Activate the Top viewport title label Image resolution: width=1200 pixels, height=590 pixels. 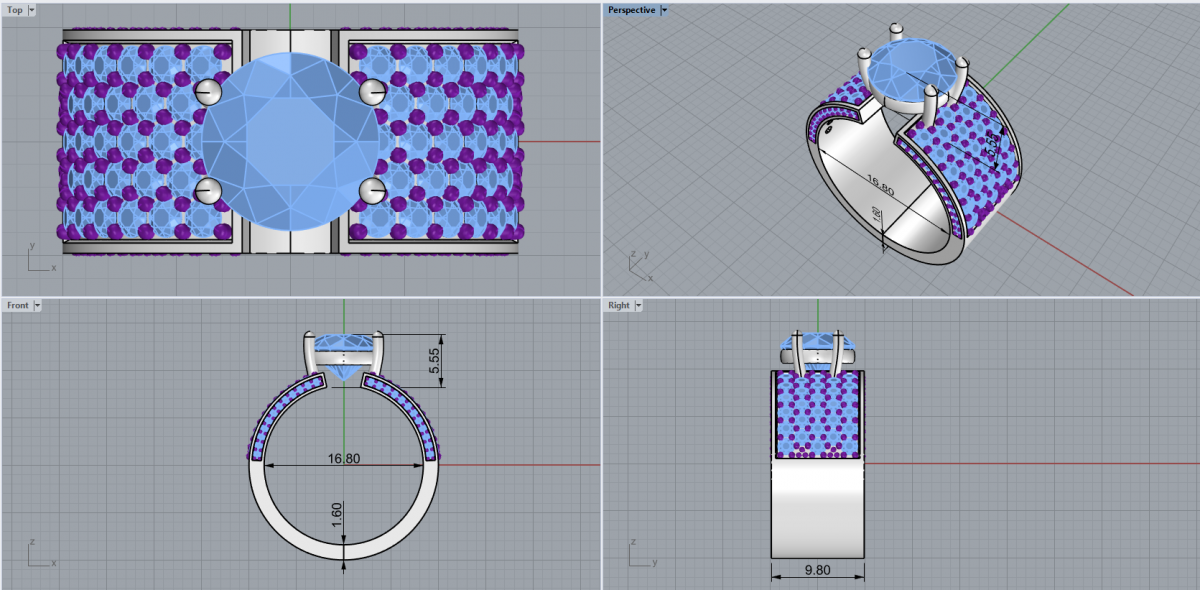(x=15, y=10)
